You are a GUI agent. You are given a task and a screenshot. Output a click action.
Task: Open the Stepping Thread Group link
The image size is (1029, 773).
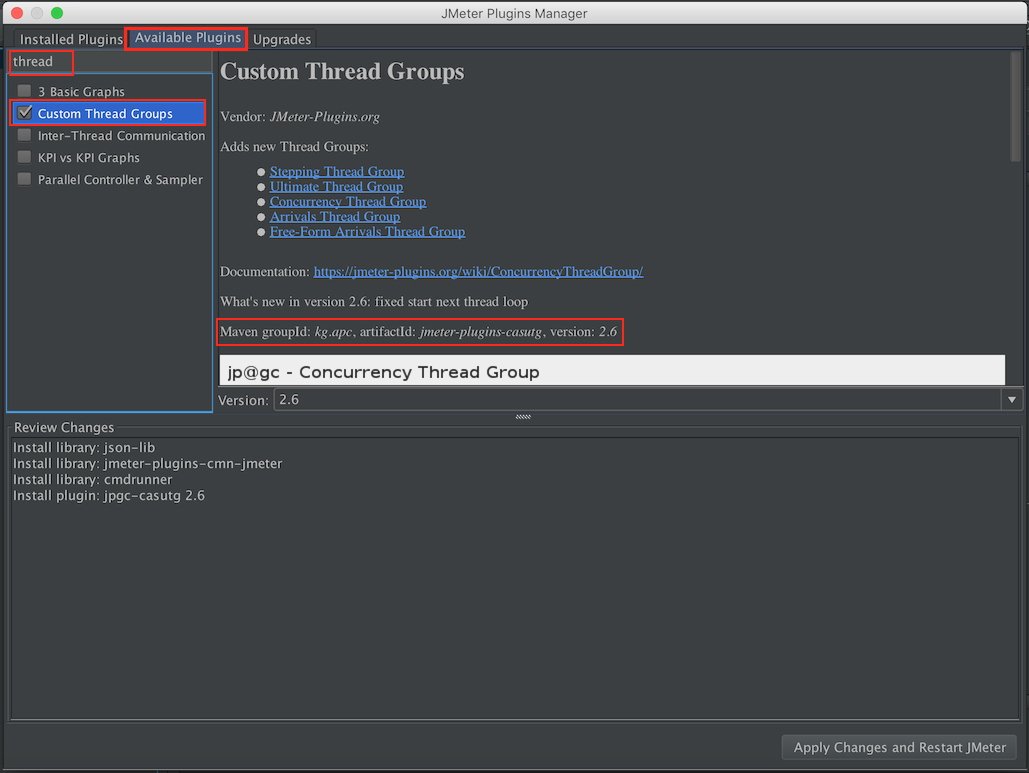pyautogui.click(x=337, y=172)
